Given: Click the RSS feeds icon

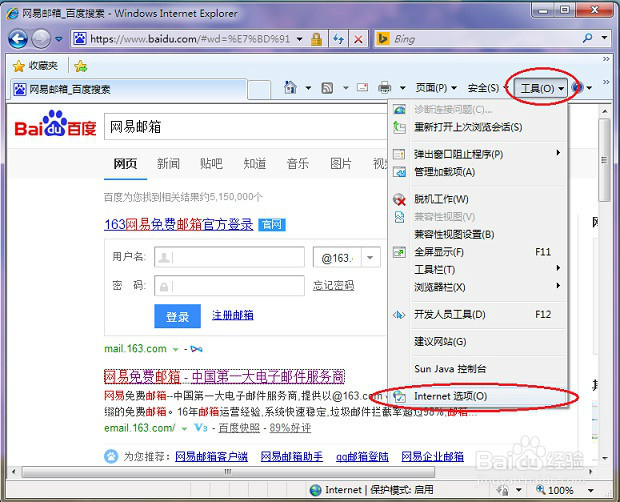Looking at the screenshot, I should (x=327, y=88).
